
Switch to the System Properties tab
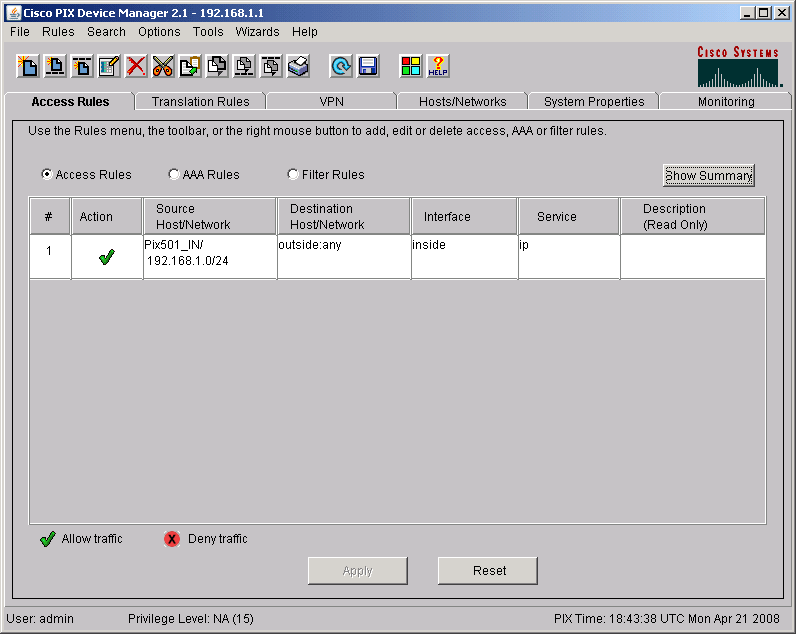click(x=594, y=102)
